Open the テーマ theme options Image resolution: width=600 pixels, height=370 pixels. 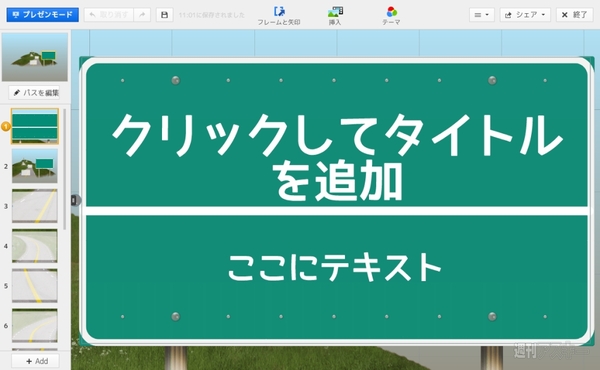tap(391, 16)
